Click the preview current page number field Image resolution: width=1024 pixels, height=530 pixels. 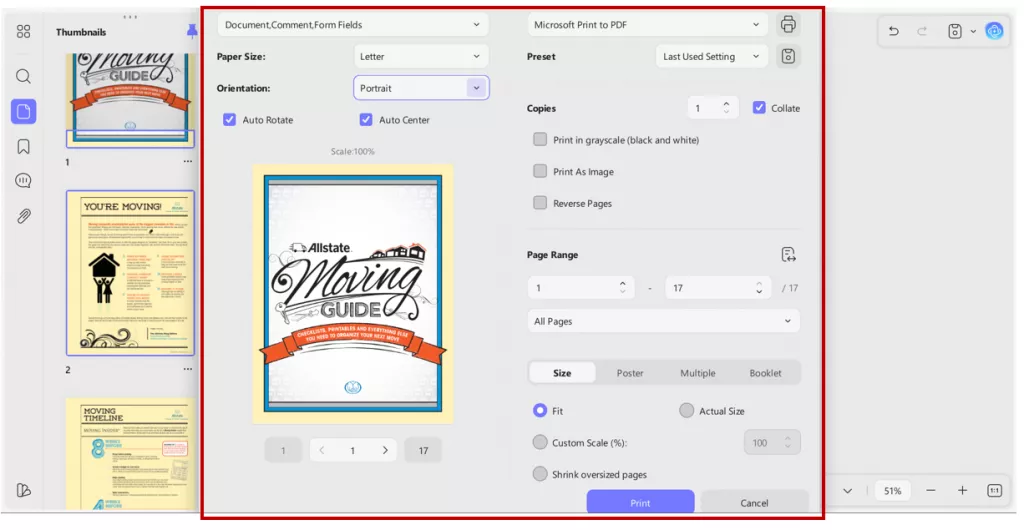[x=353, y=450]
